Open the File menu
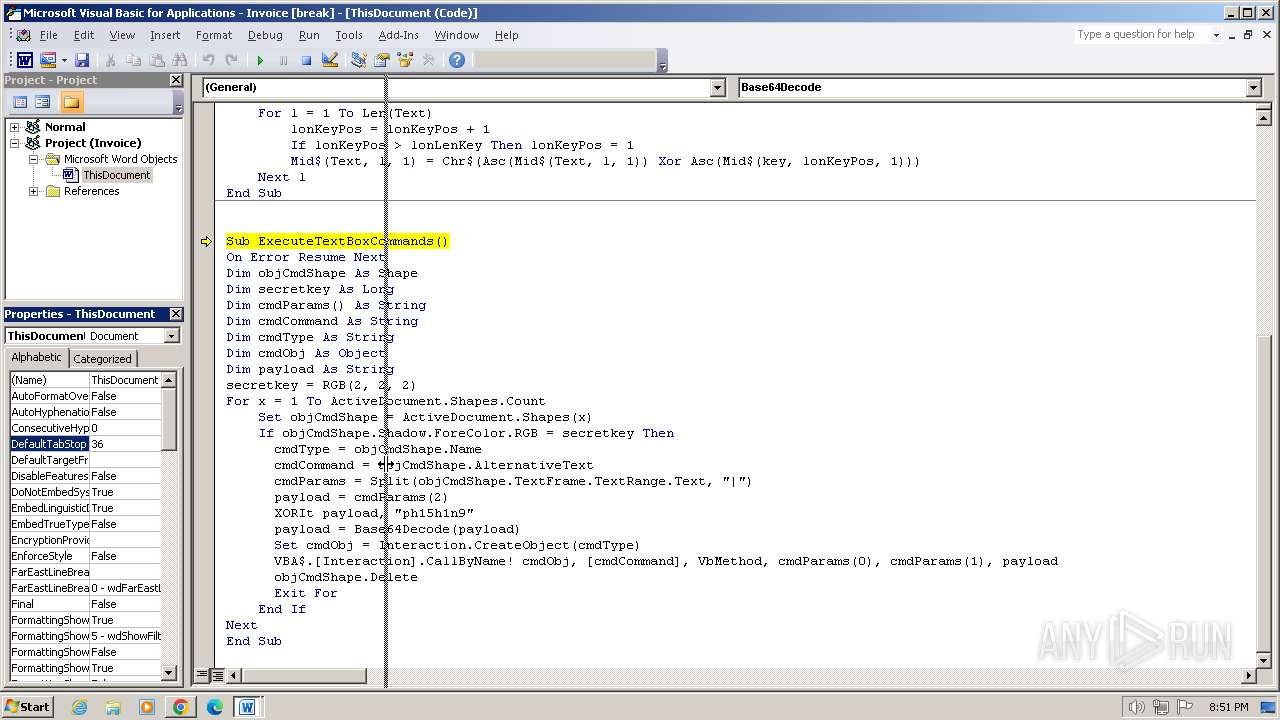1280x720 pixels. [48, 35]
